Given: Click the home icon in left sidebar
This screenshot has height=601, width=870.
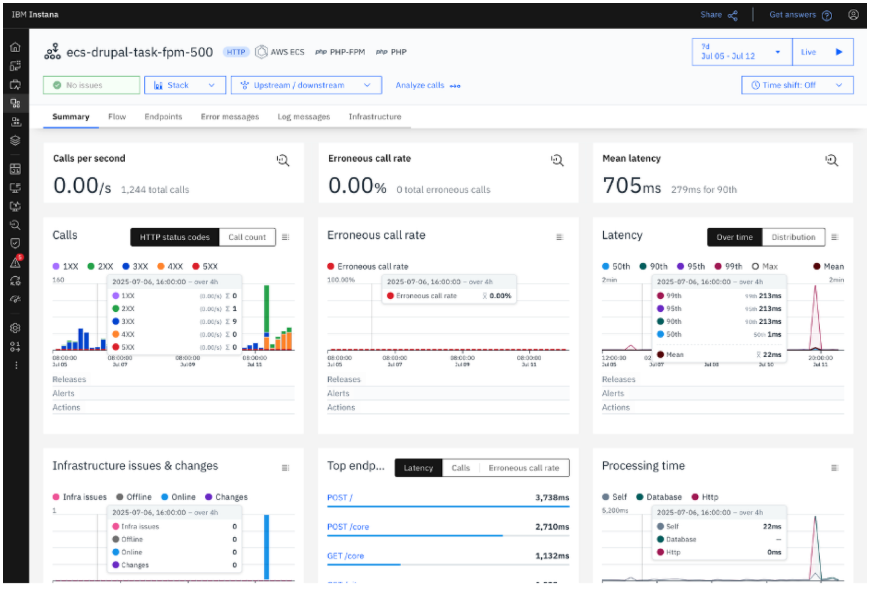Looking at the screenshot, I should (x=15, y=47).
